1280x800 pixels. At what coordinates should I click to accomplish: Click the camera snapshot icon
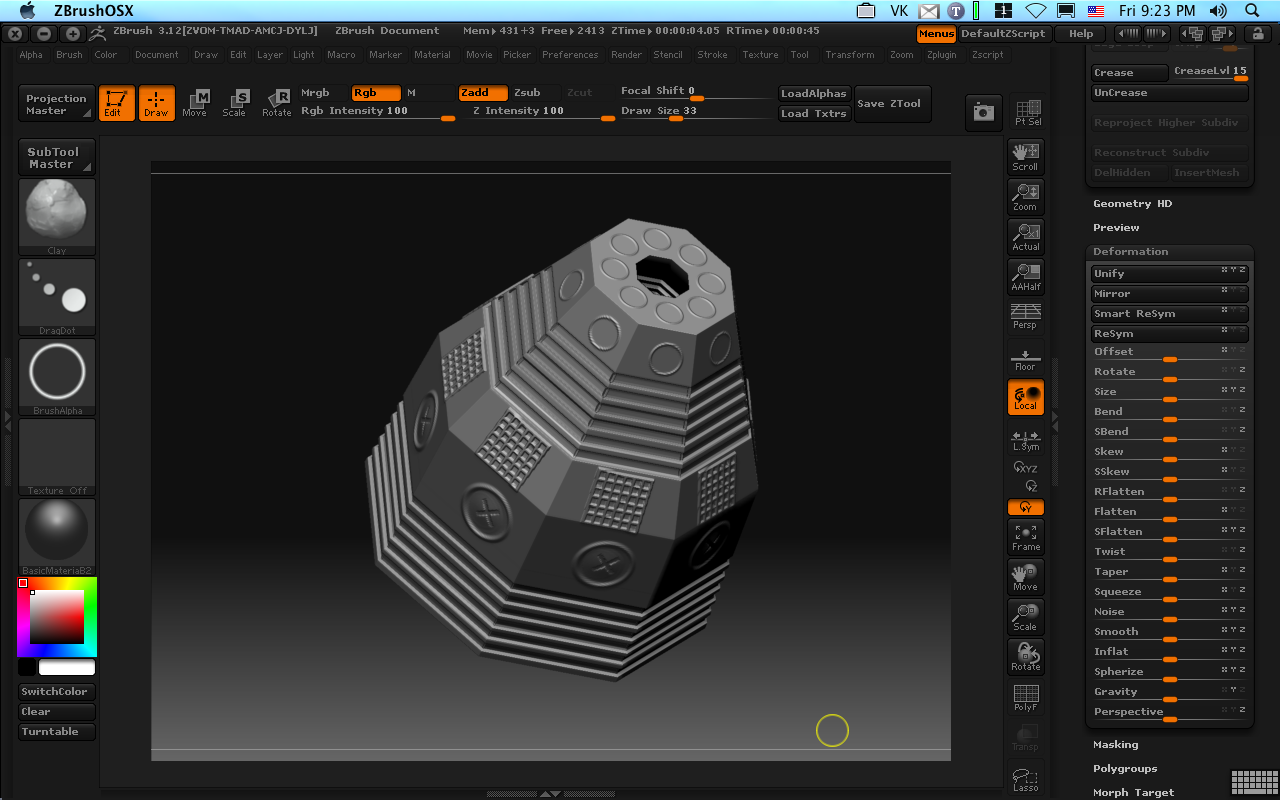coord(984,113)
